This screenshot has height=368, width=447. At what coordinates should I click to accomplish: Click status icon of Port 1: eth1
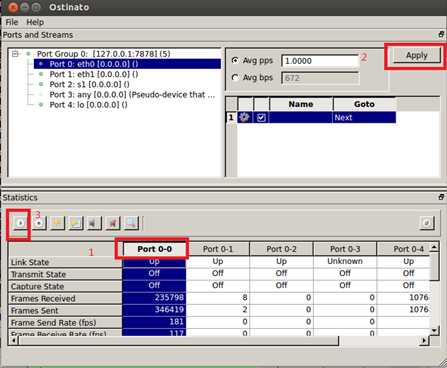[41, 74]
